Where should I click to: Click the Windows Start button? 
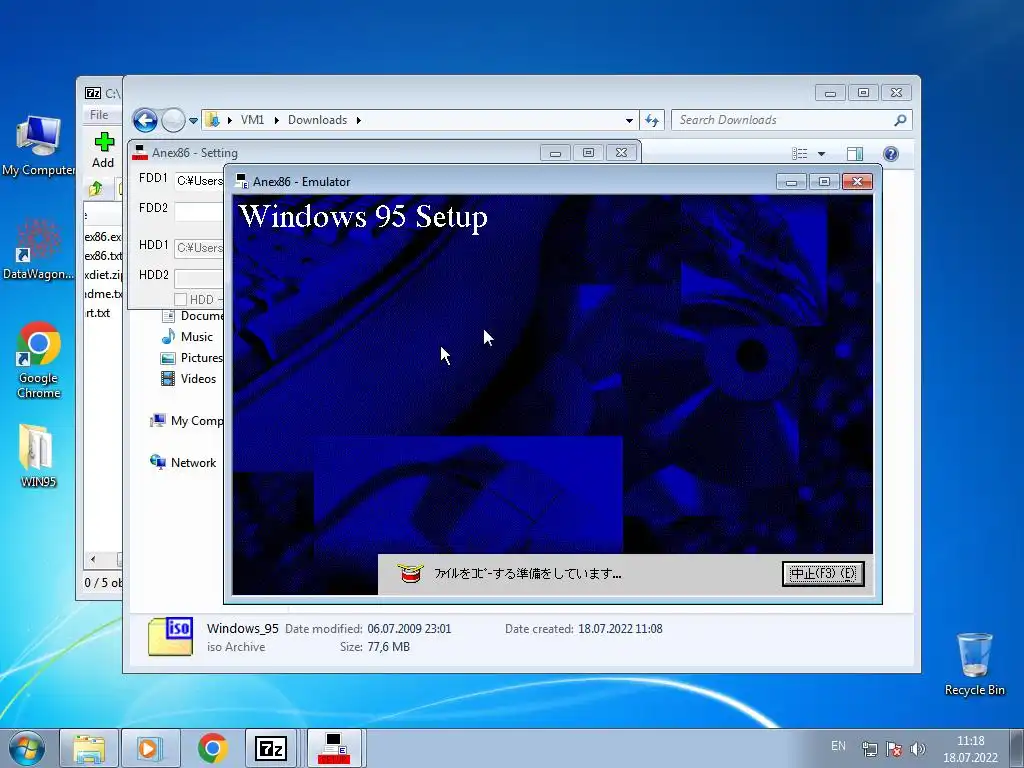click(27, 748)
